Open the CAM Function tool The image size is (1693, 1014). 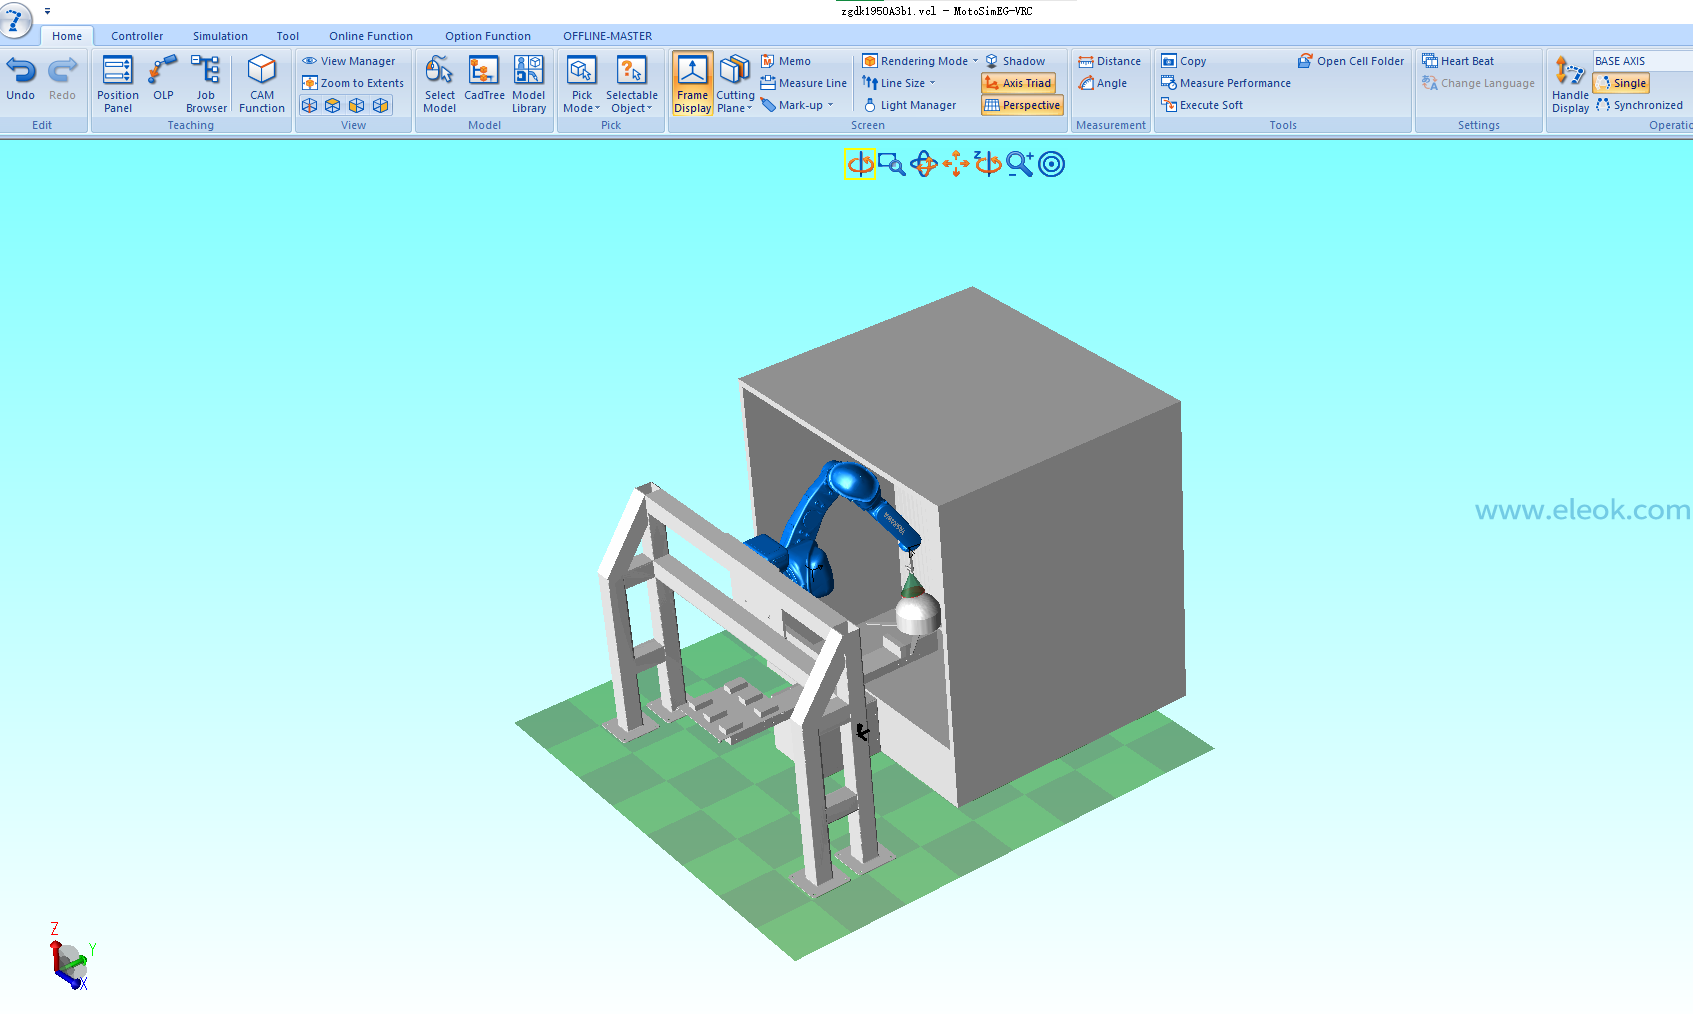point(262,84)
